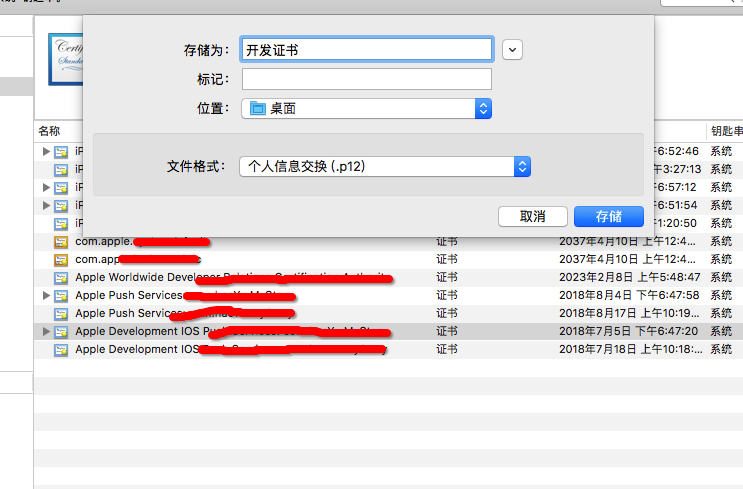
Task: Open the 文件格式 dropdown showing .p12
Action: 385,166
